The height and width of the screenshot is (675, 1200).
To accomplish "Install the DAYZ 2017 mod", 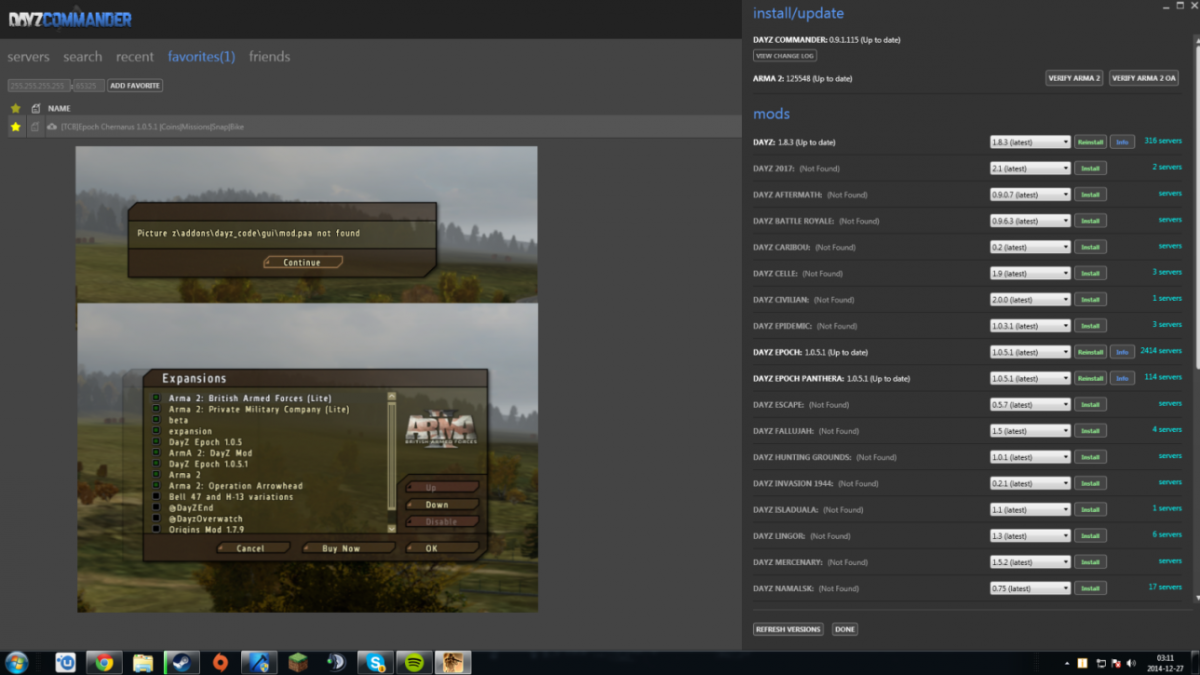I will click(x=1090, y=168).
